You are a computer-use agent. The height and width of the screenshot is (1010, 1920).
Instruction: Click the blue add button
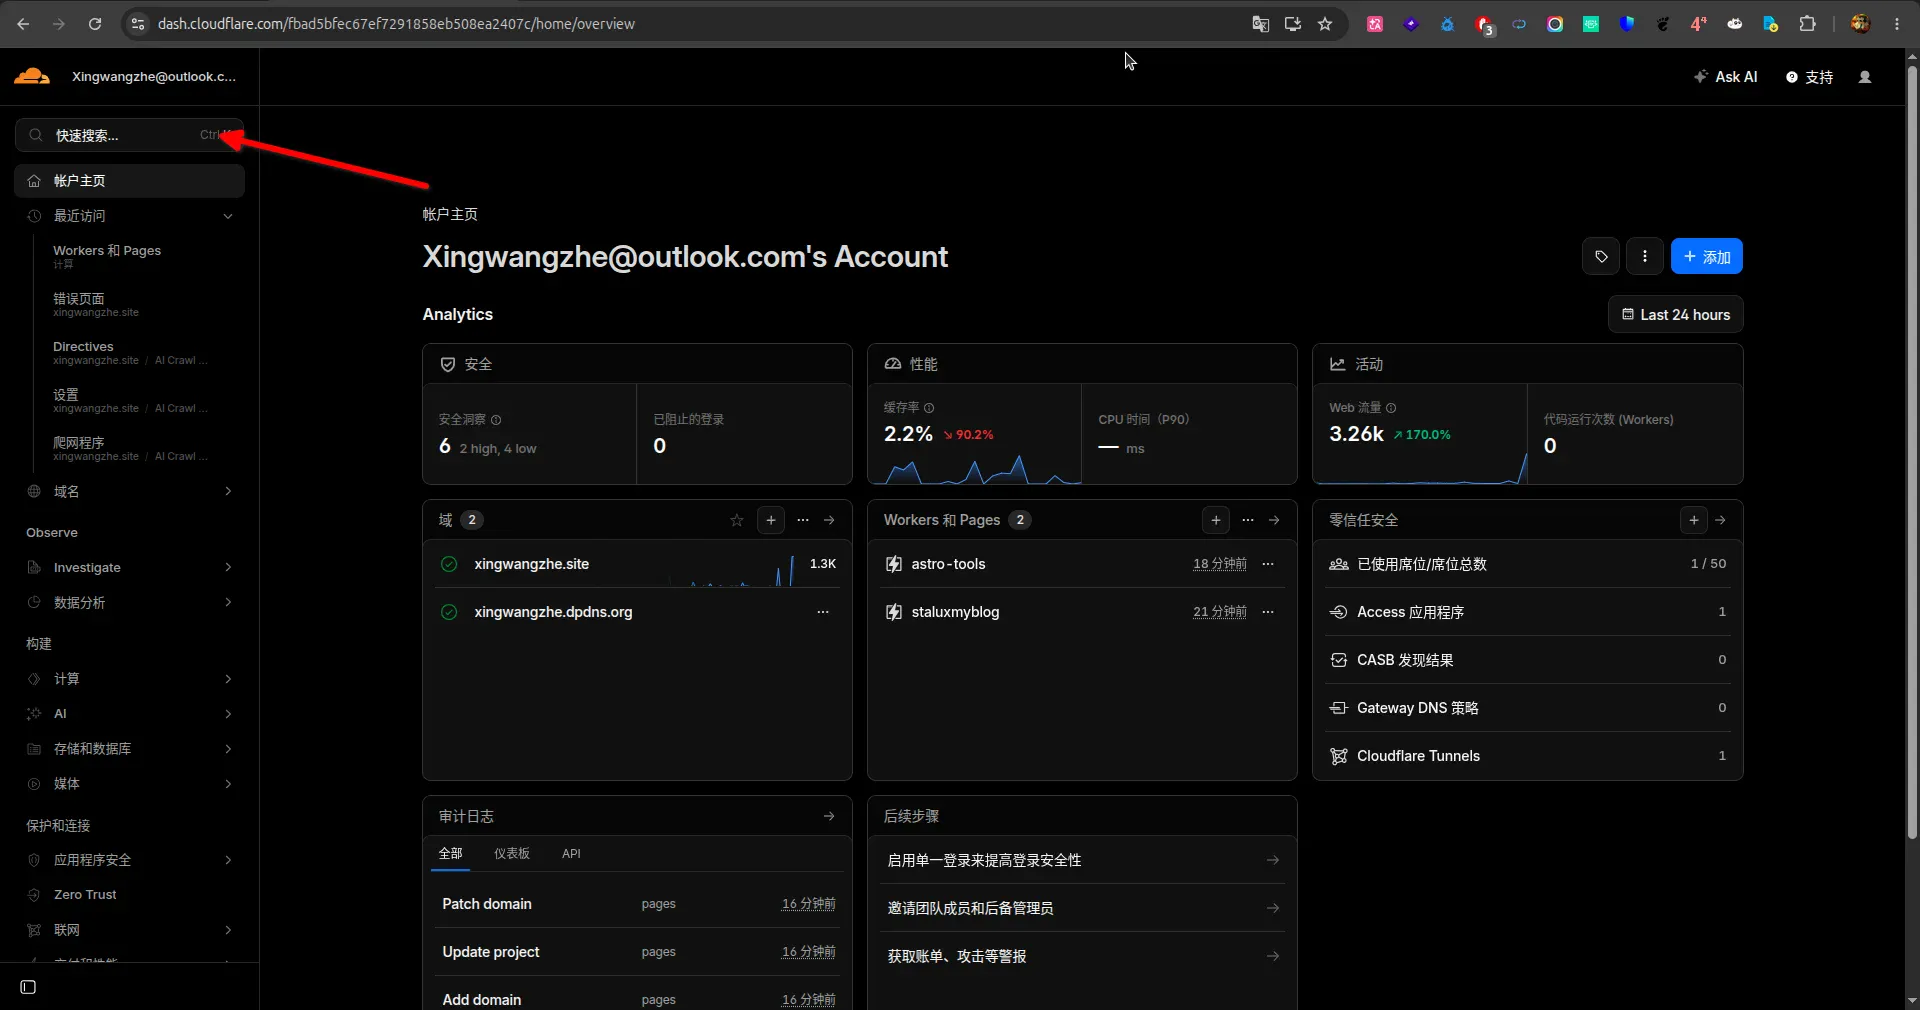point(1707,257)
